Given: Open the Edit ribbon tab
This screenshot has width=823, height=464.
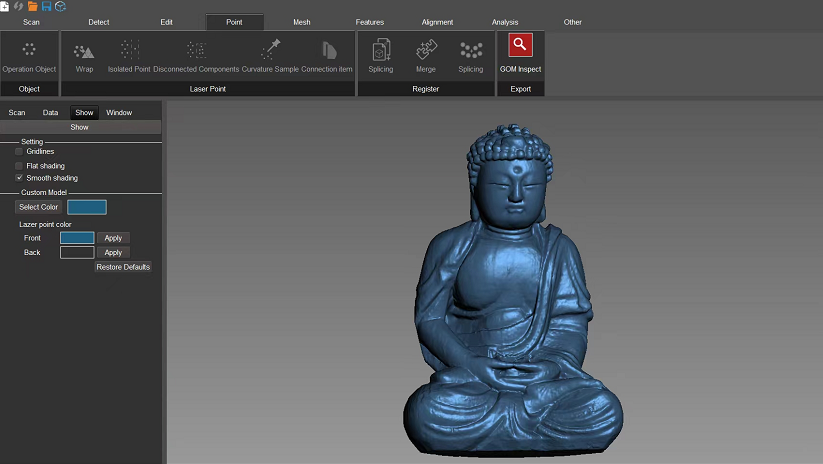Looking at the screenshot, I should (166, 22).
